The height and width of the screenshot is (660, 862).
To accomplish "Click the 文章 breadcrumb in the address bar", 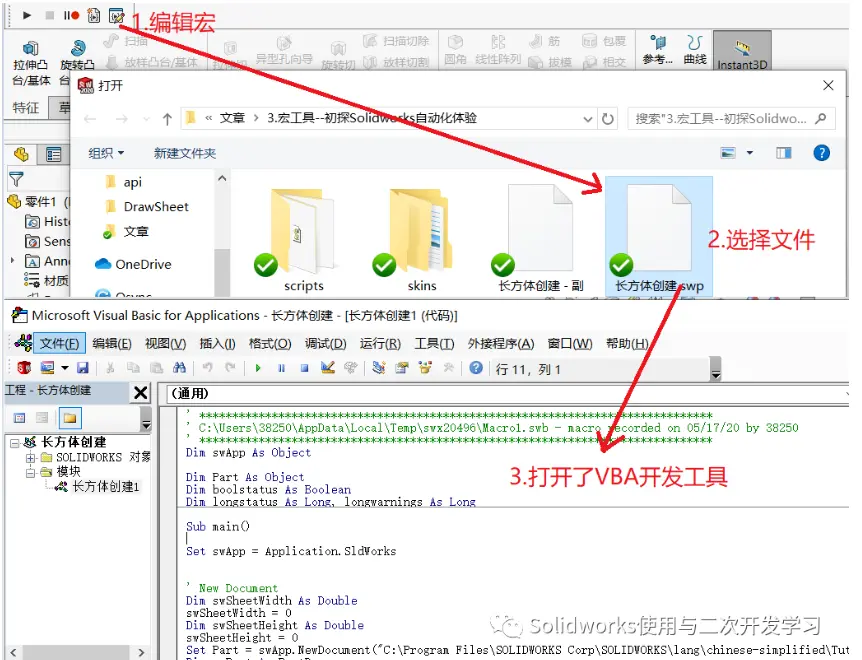I will coord(232,118).
